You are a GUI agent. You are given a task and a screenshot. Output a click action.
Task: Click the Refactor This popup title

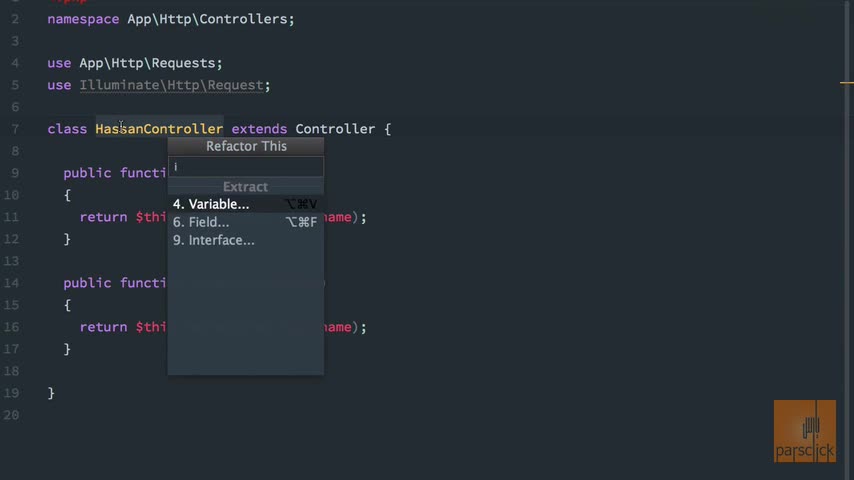pos(246,146)
